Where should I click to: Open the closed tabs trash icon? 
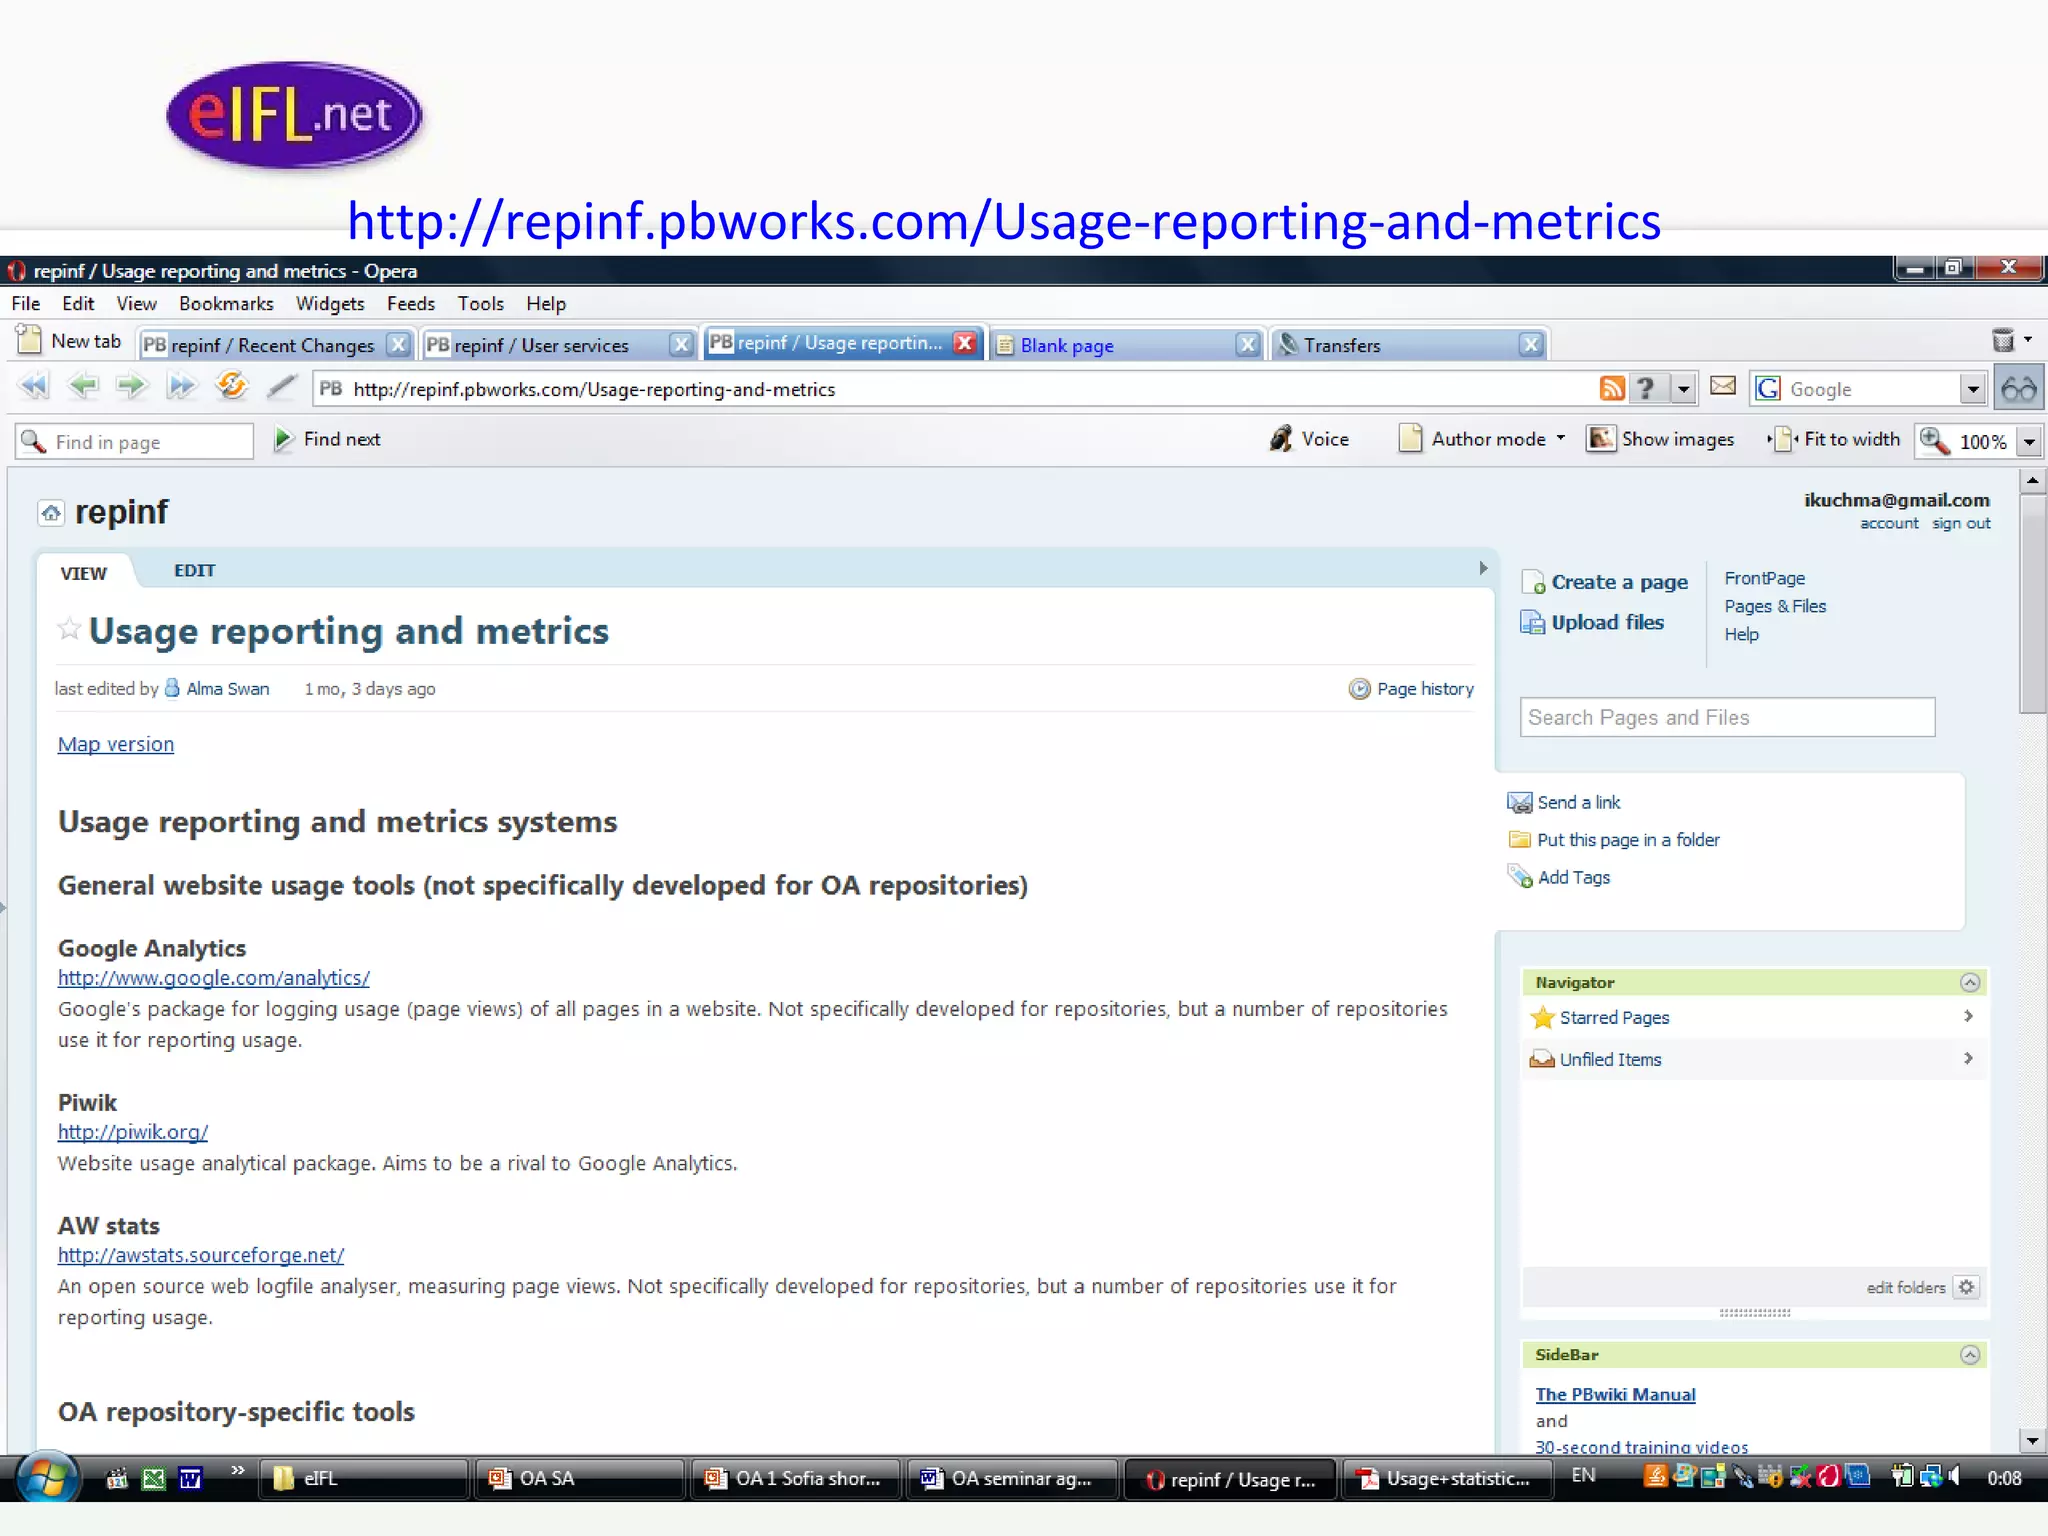[2003, 340]
